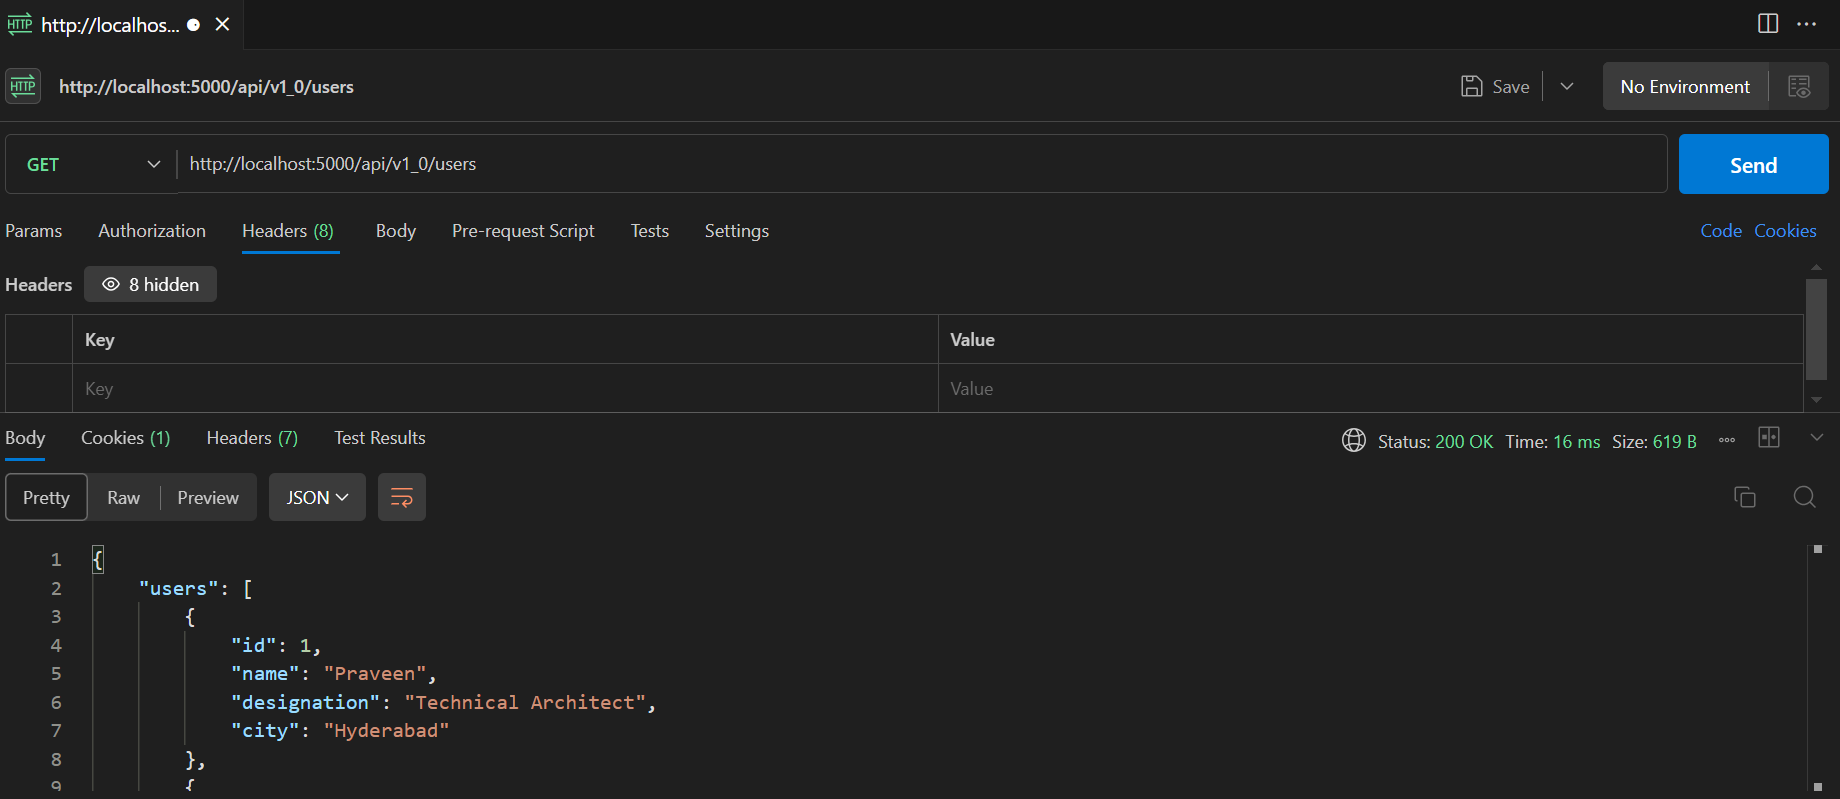The height and width of the screenshot is (799, 1840).
Task: Collapse the response panel chevron
Action: (x=1817, y=438)
